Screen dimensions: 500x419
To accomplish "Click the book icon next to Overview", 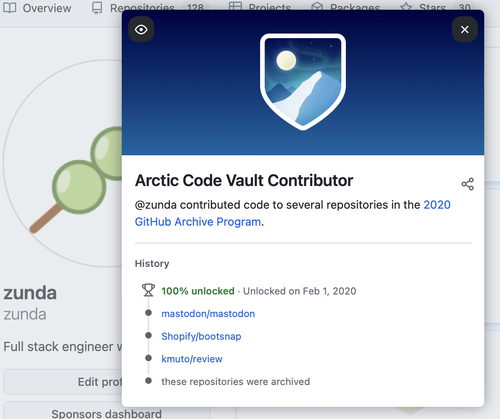I will [10, 8].
